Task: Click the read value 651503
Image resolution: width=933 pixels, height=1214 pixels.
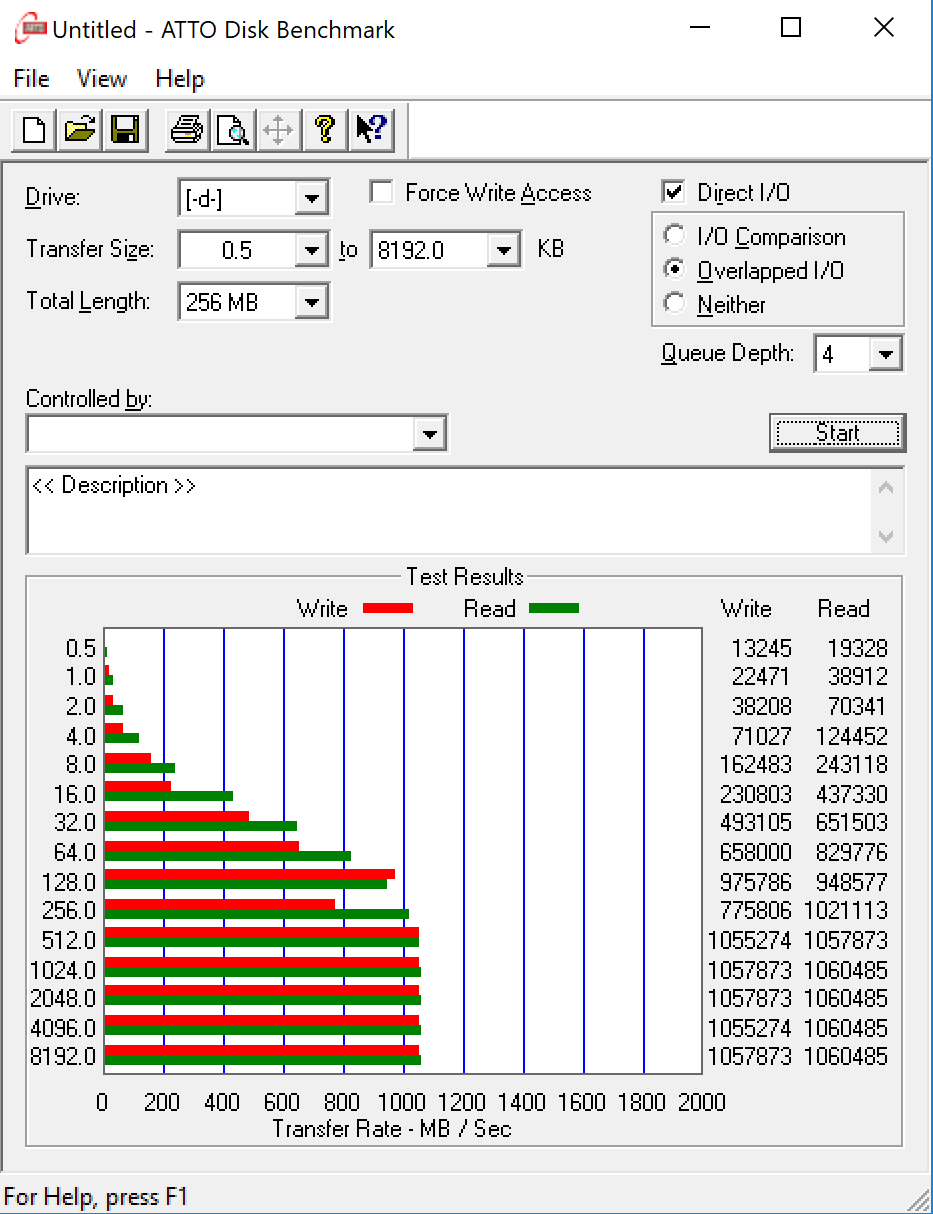Action: 851,823
